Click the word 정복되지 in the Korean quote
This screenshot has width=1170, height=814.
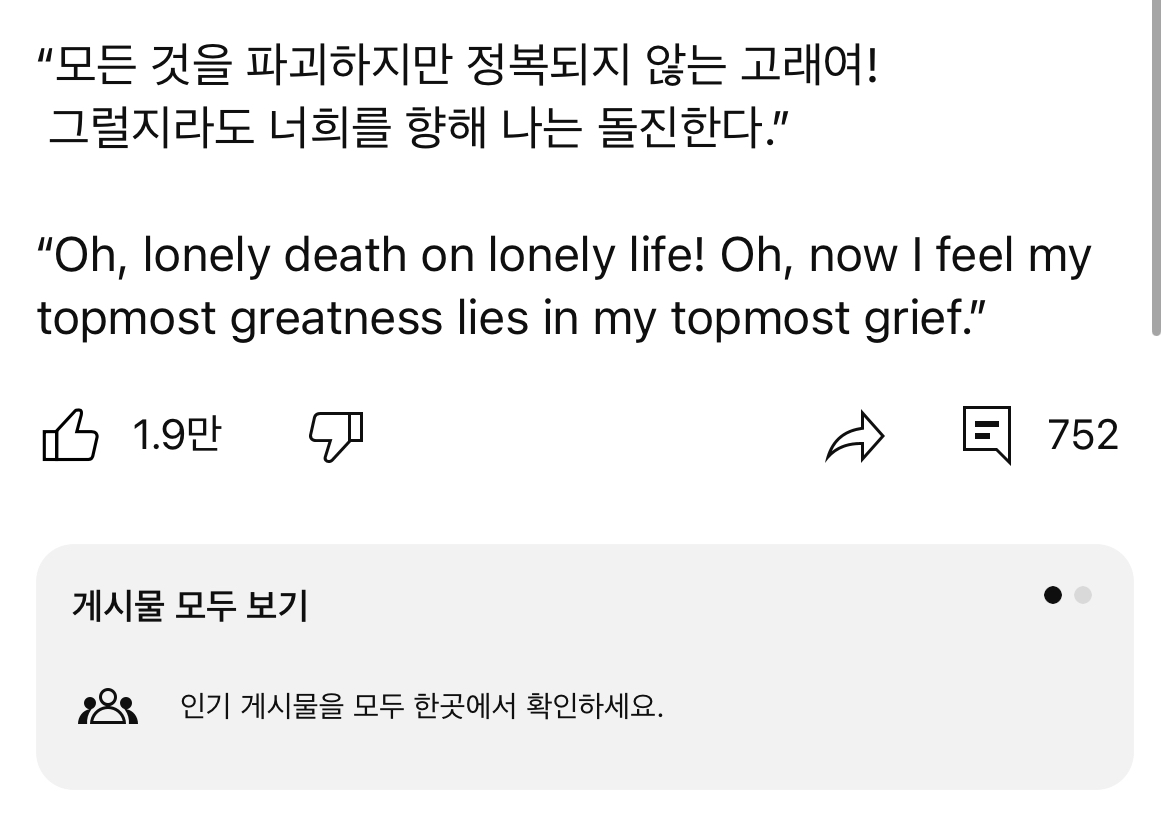point(544,68)
